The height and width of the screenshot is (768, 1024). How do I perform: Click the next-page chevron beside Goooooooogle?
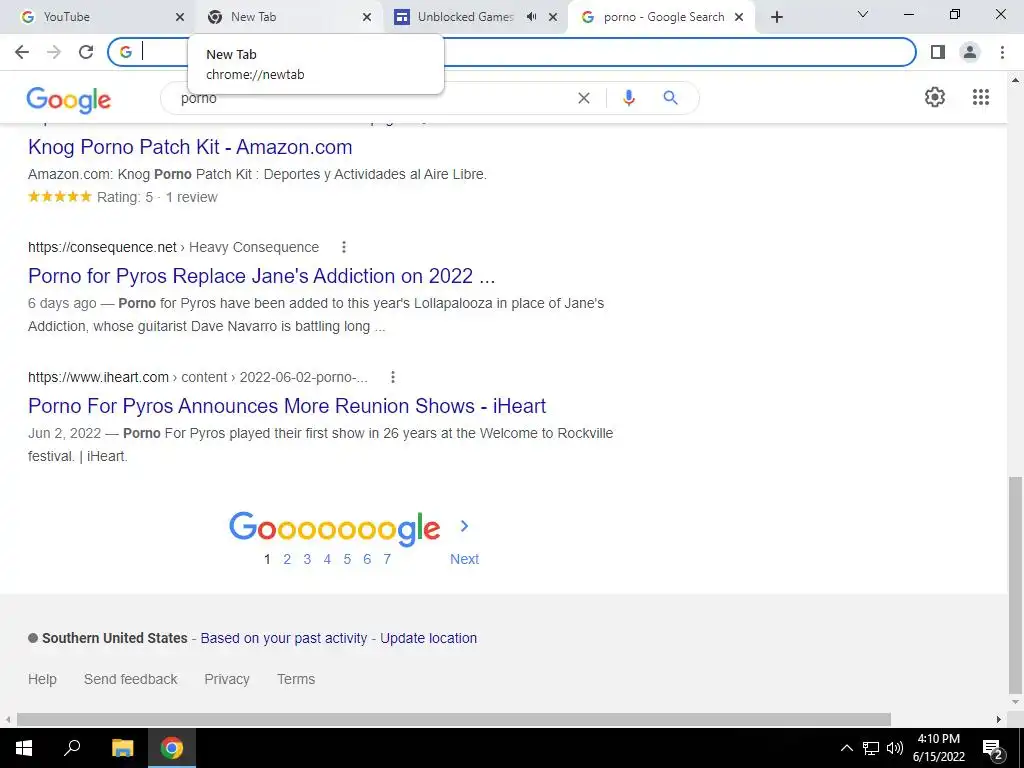click(x=464, y=526)
